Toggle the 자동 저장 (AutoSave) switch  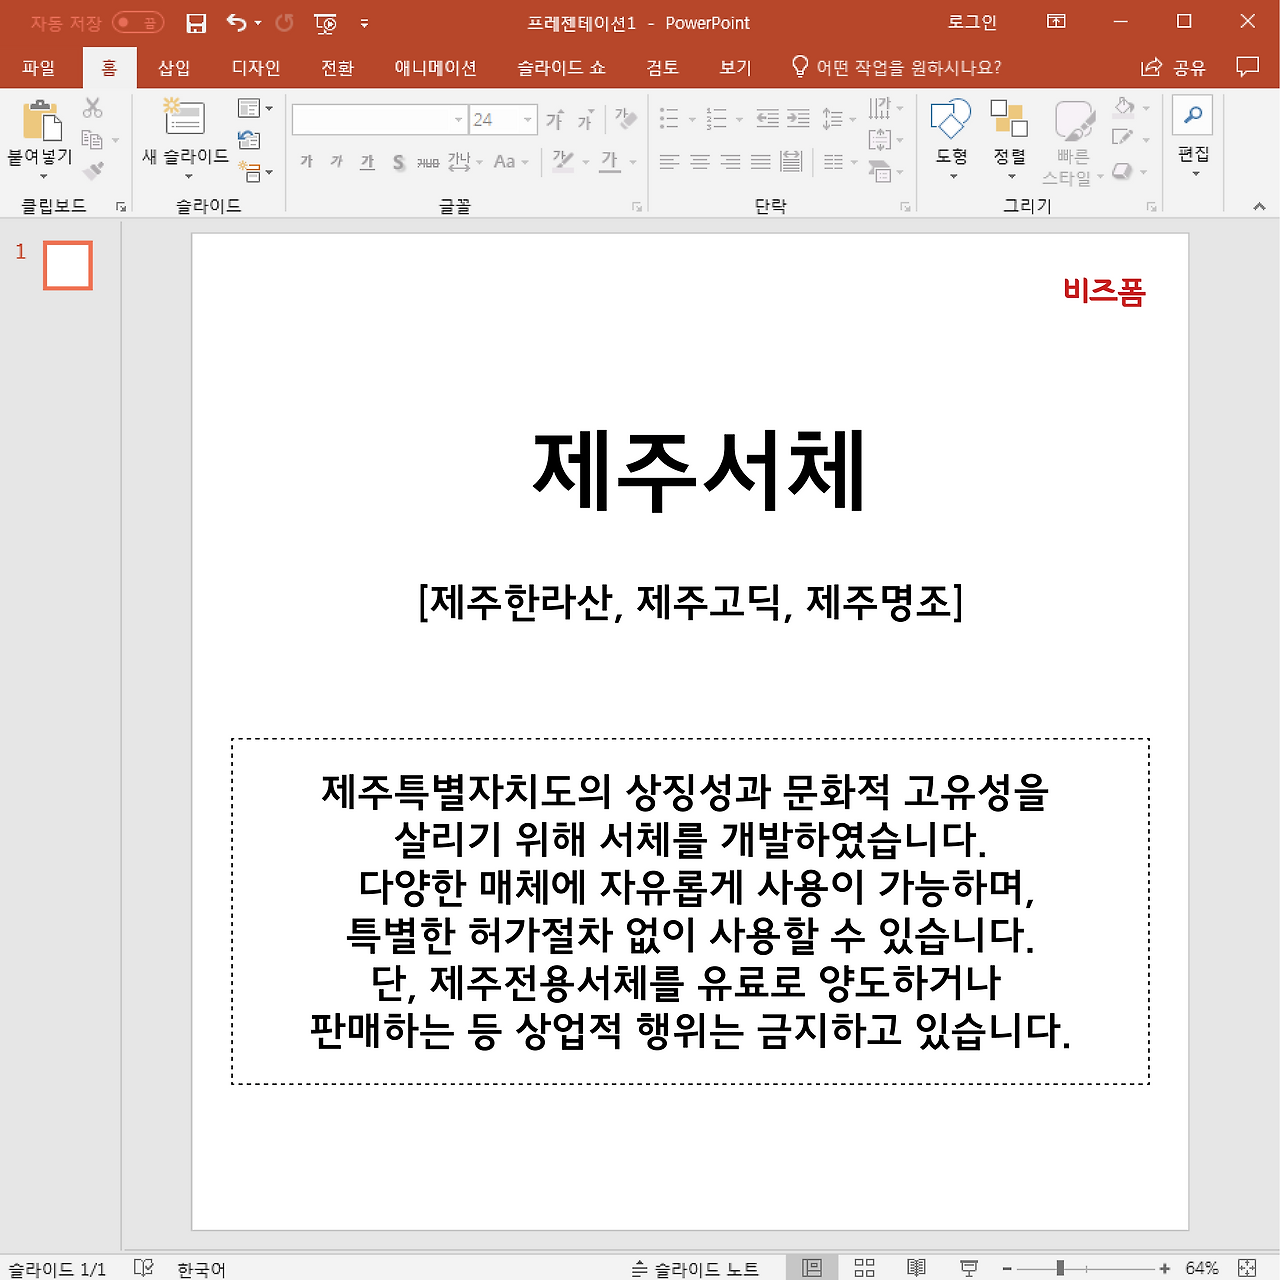click(129, 22)
